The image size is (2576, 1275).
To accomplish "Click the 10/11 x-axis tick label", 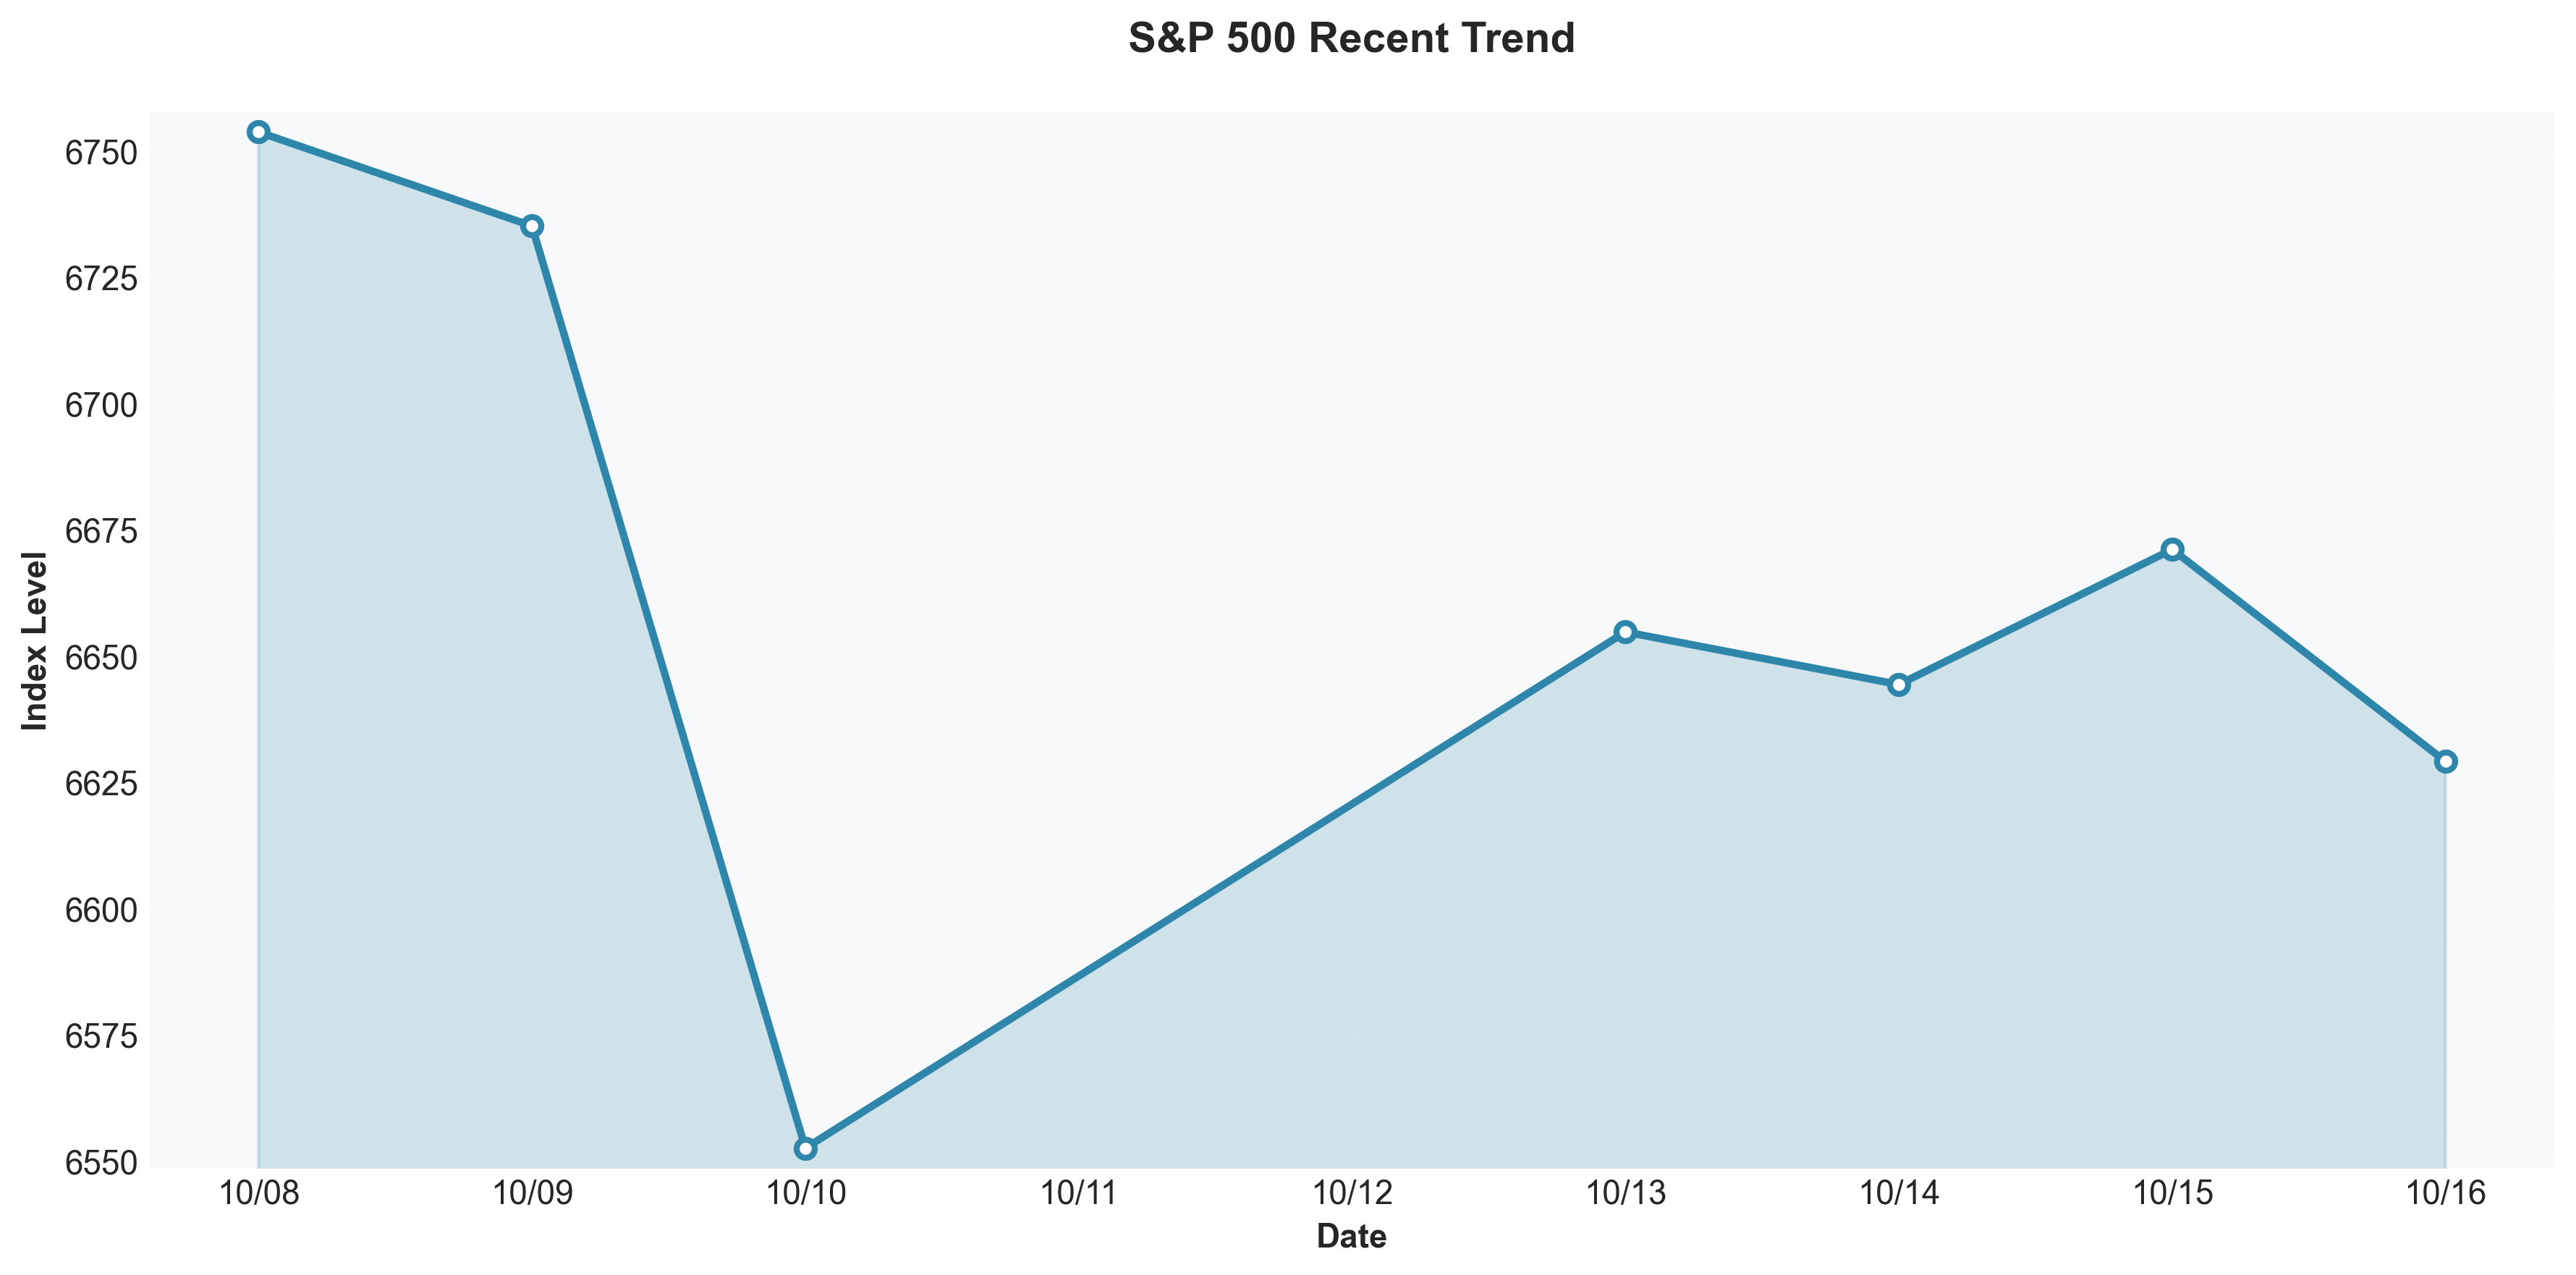I will [1079, 1193].
